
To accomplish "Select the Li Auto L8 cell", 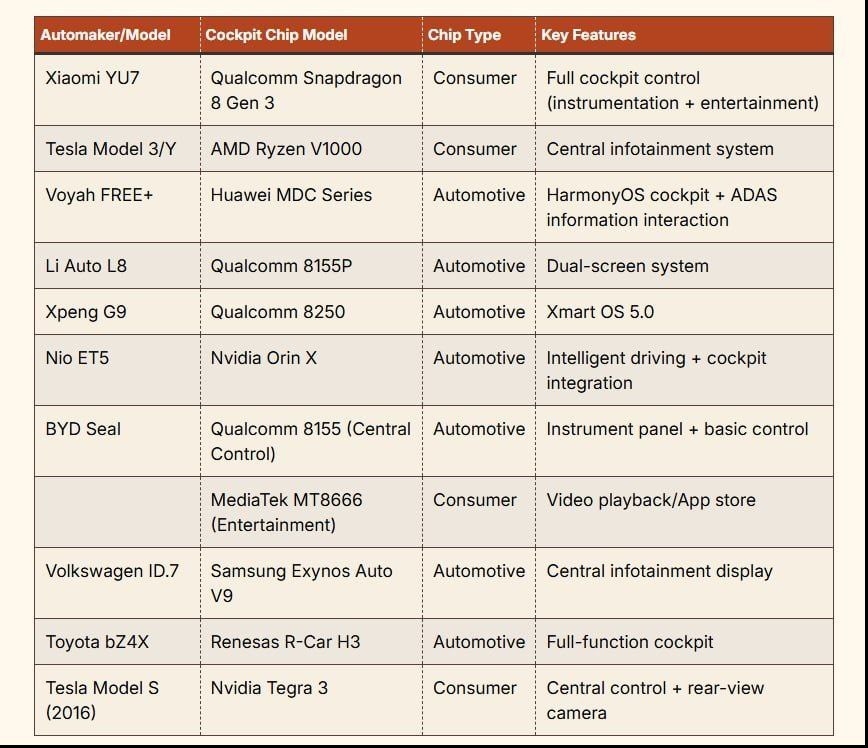I will point(117,266).
